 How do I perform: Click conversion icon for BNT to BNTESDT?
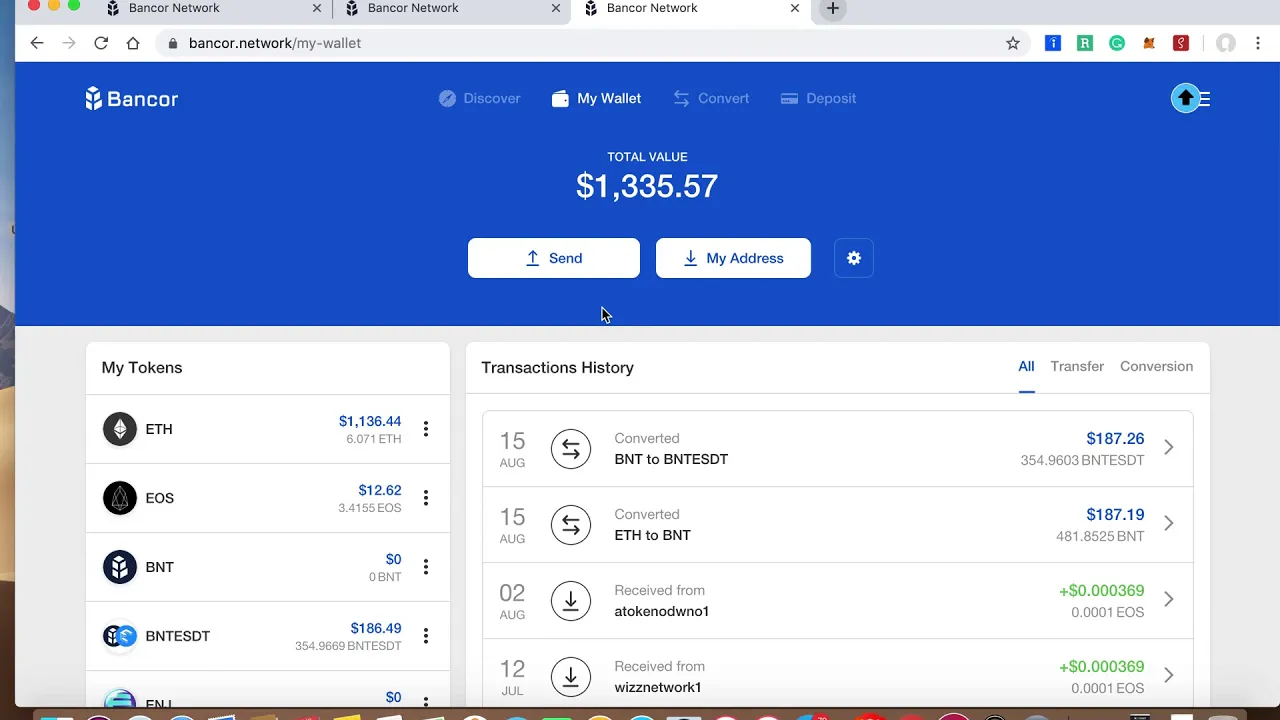571,449
